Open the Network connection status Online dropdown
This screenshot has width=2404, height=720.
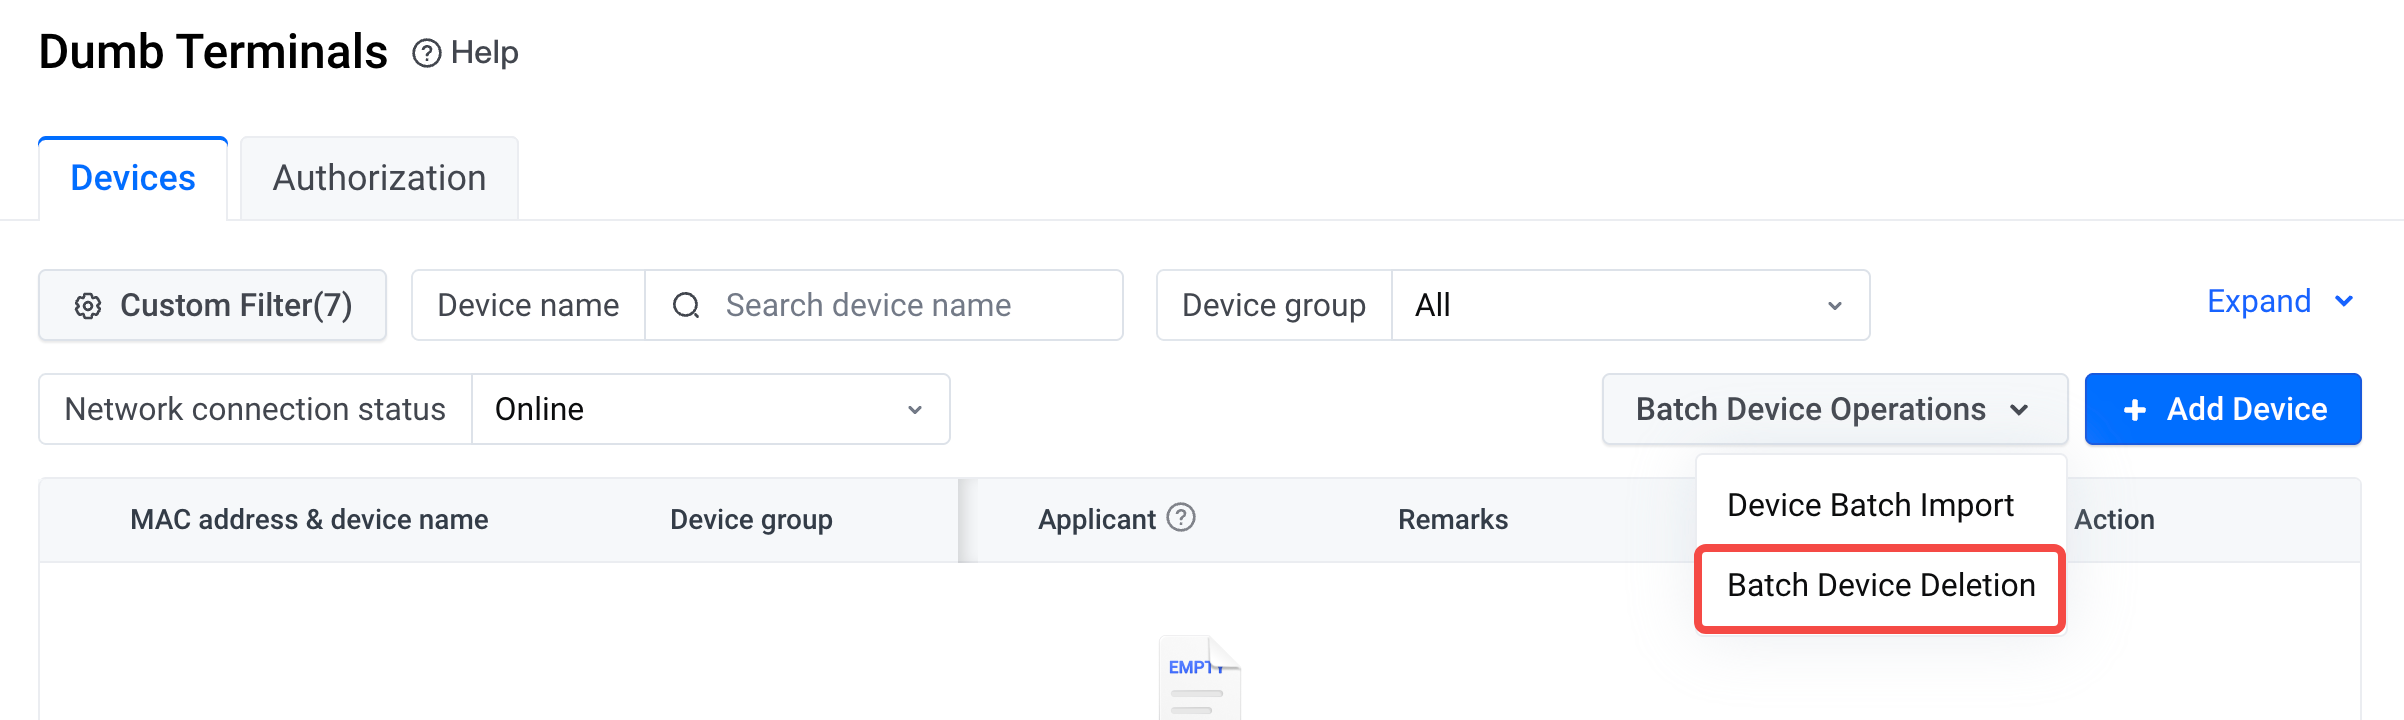[710, 410]
